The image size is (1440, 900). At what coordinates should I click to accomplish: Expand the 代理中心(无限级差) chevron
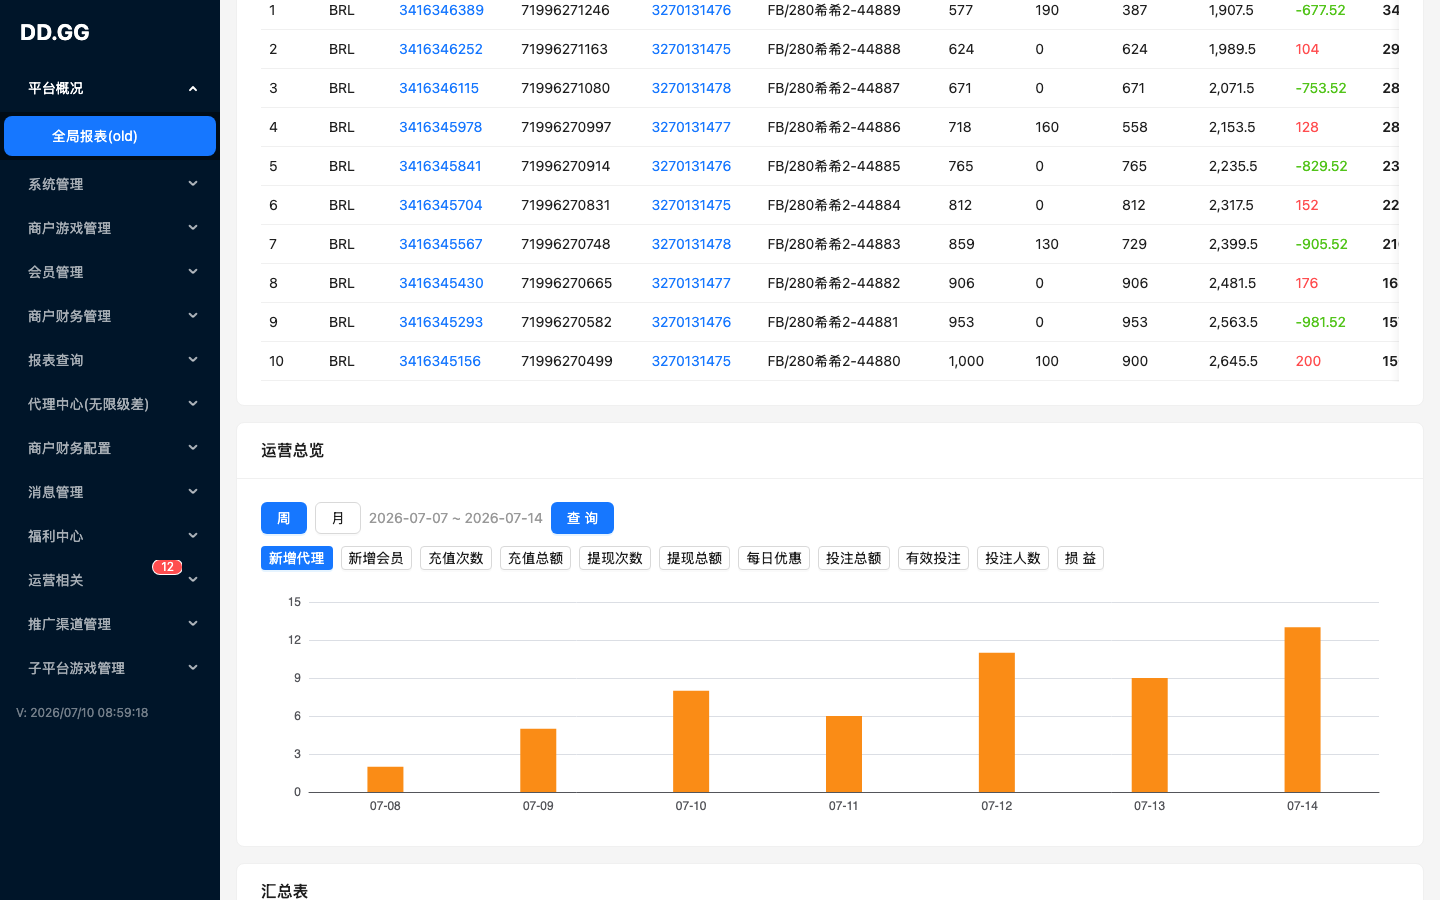click(193, 404)
